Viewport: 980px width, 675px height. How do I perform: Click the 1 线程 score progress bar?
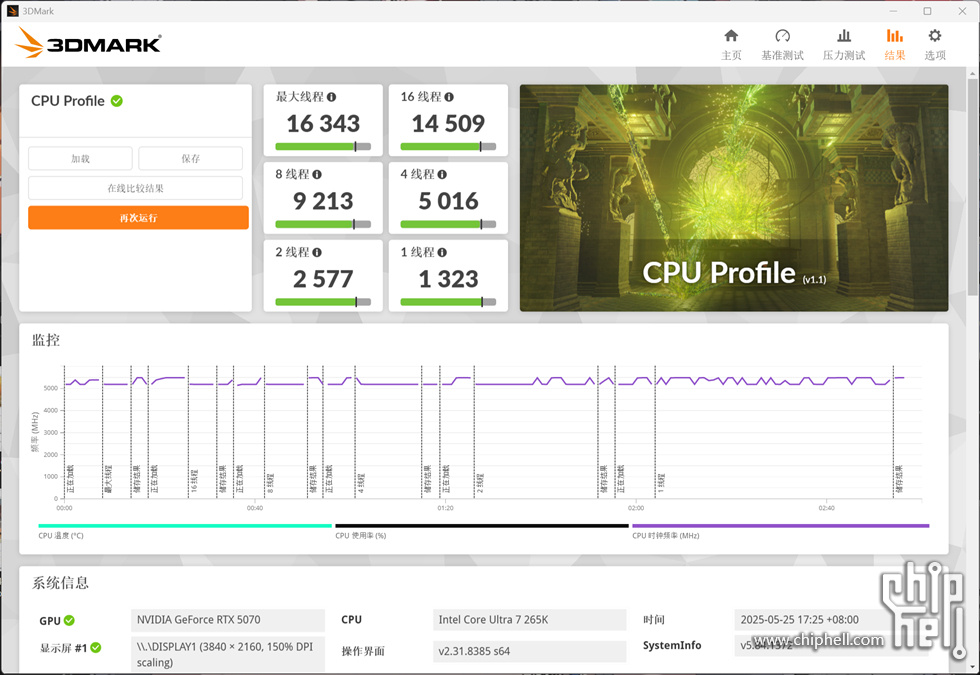(x=448, y=302)
